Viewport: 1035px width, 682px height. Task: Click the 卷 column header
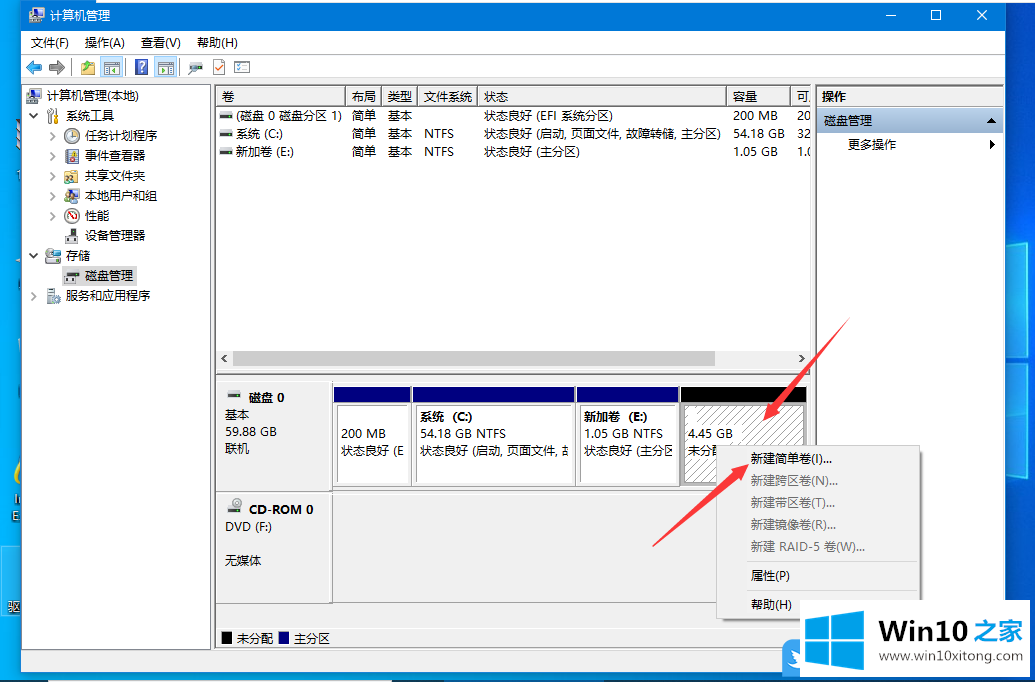point(281,96)
